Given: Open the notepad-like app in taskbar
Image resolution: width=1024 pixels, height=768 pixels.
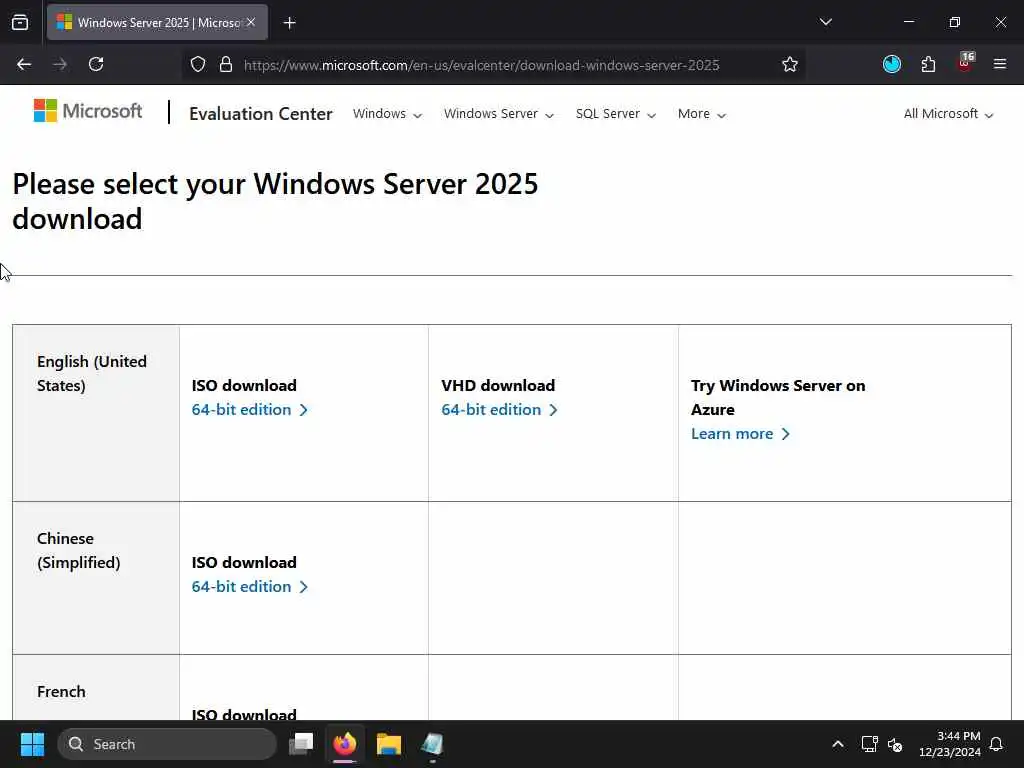Looking at the screenshot, I should (432, 744).
